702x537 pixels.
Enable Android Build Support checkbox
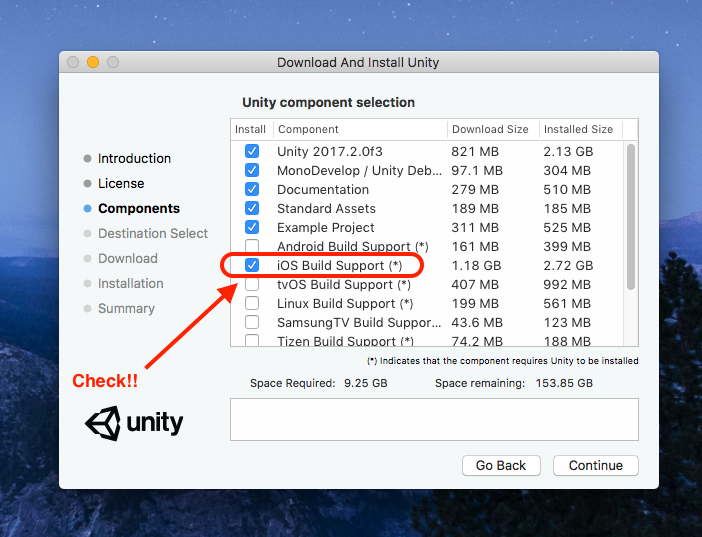tap(252, 246)
